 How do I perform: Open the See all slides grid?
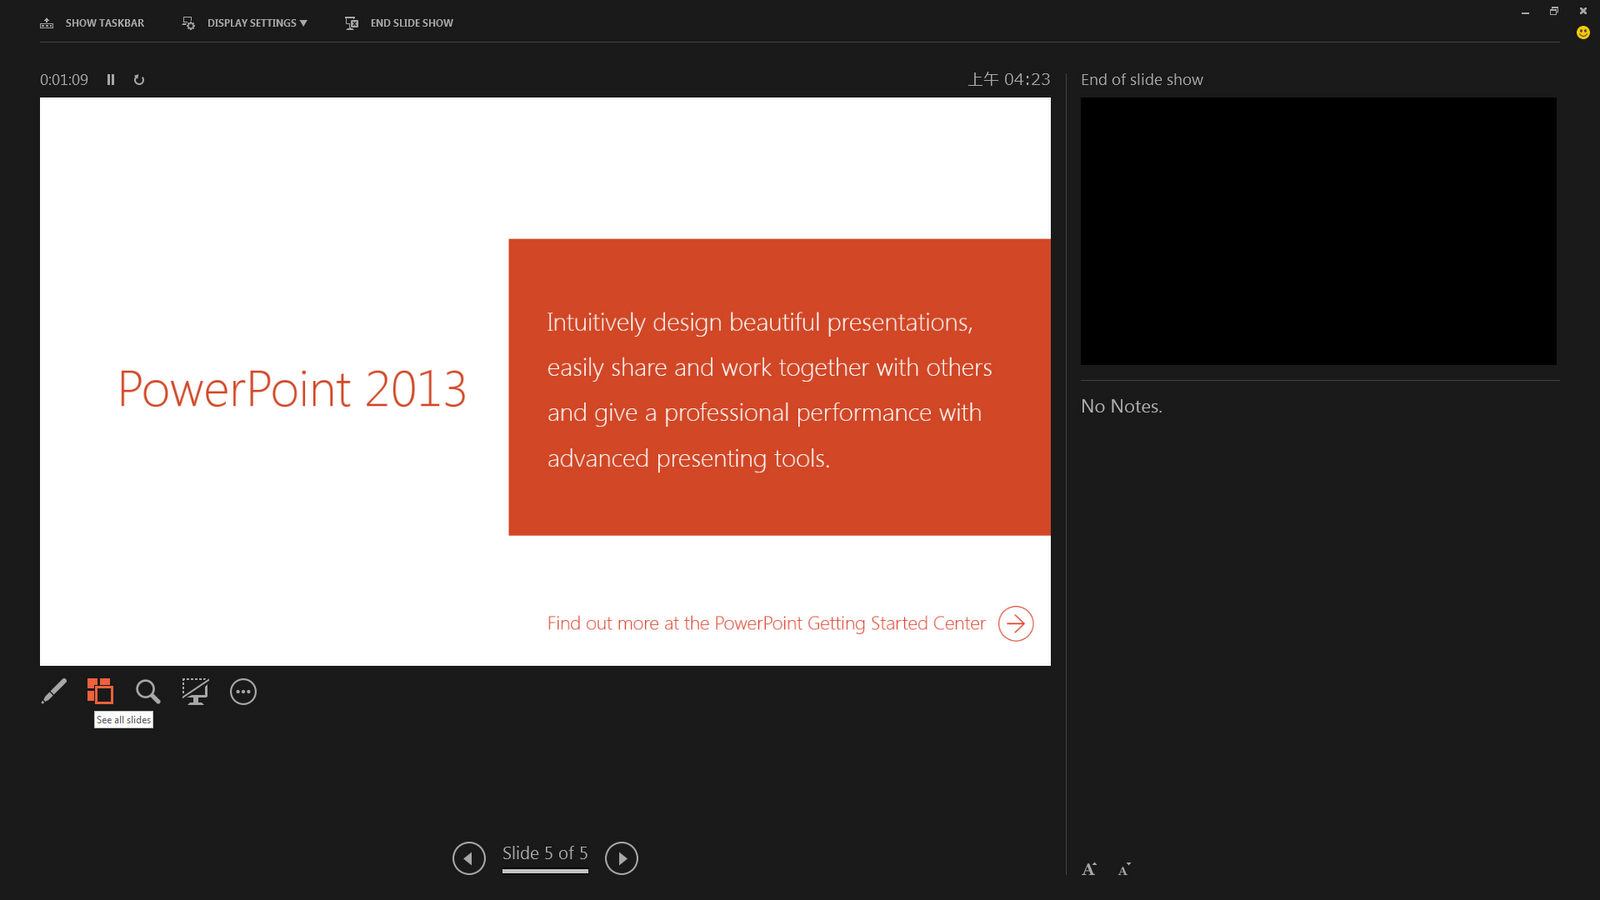[x=100, y=691]
